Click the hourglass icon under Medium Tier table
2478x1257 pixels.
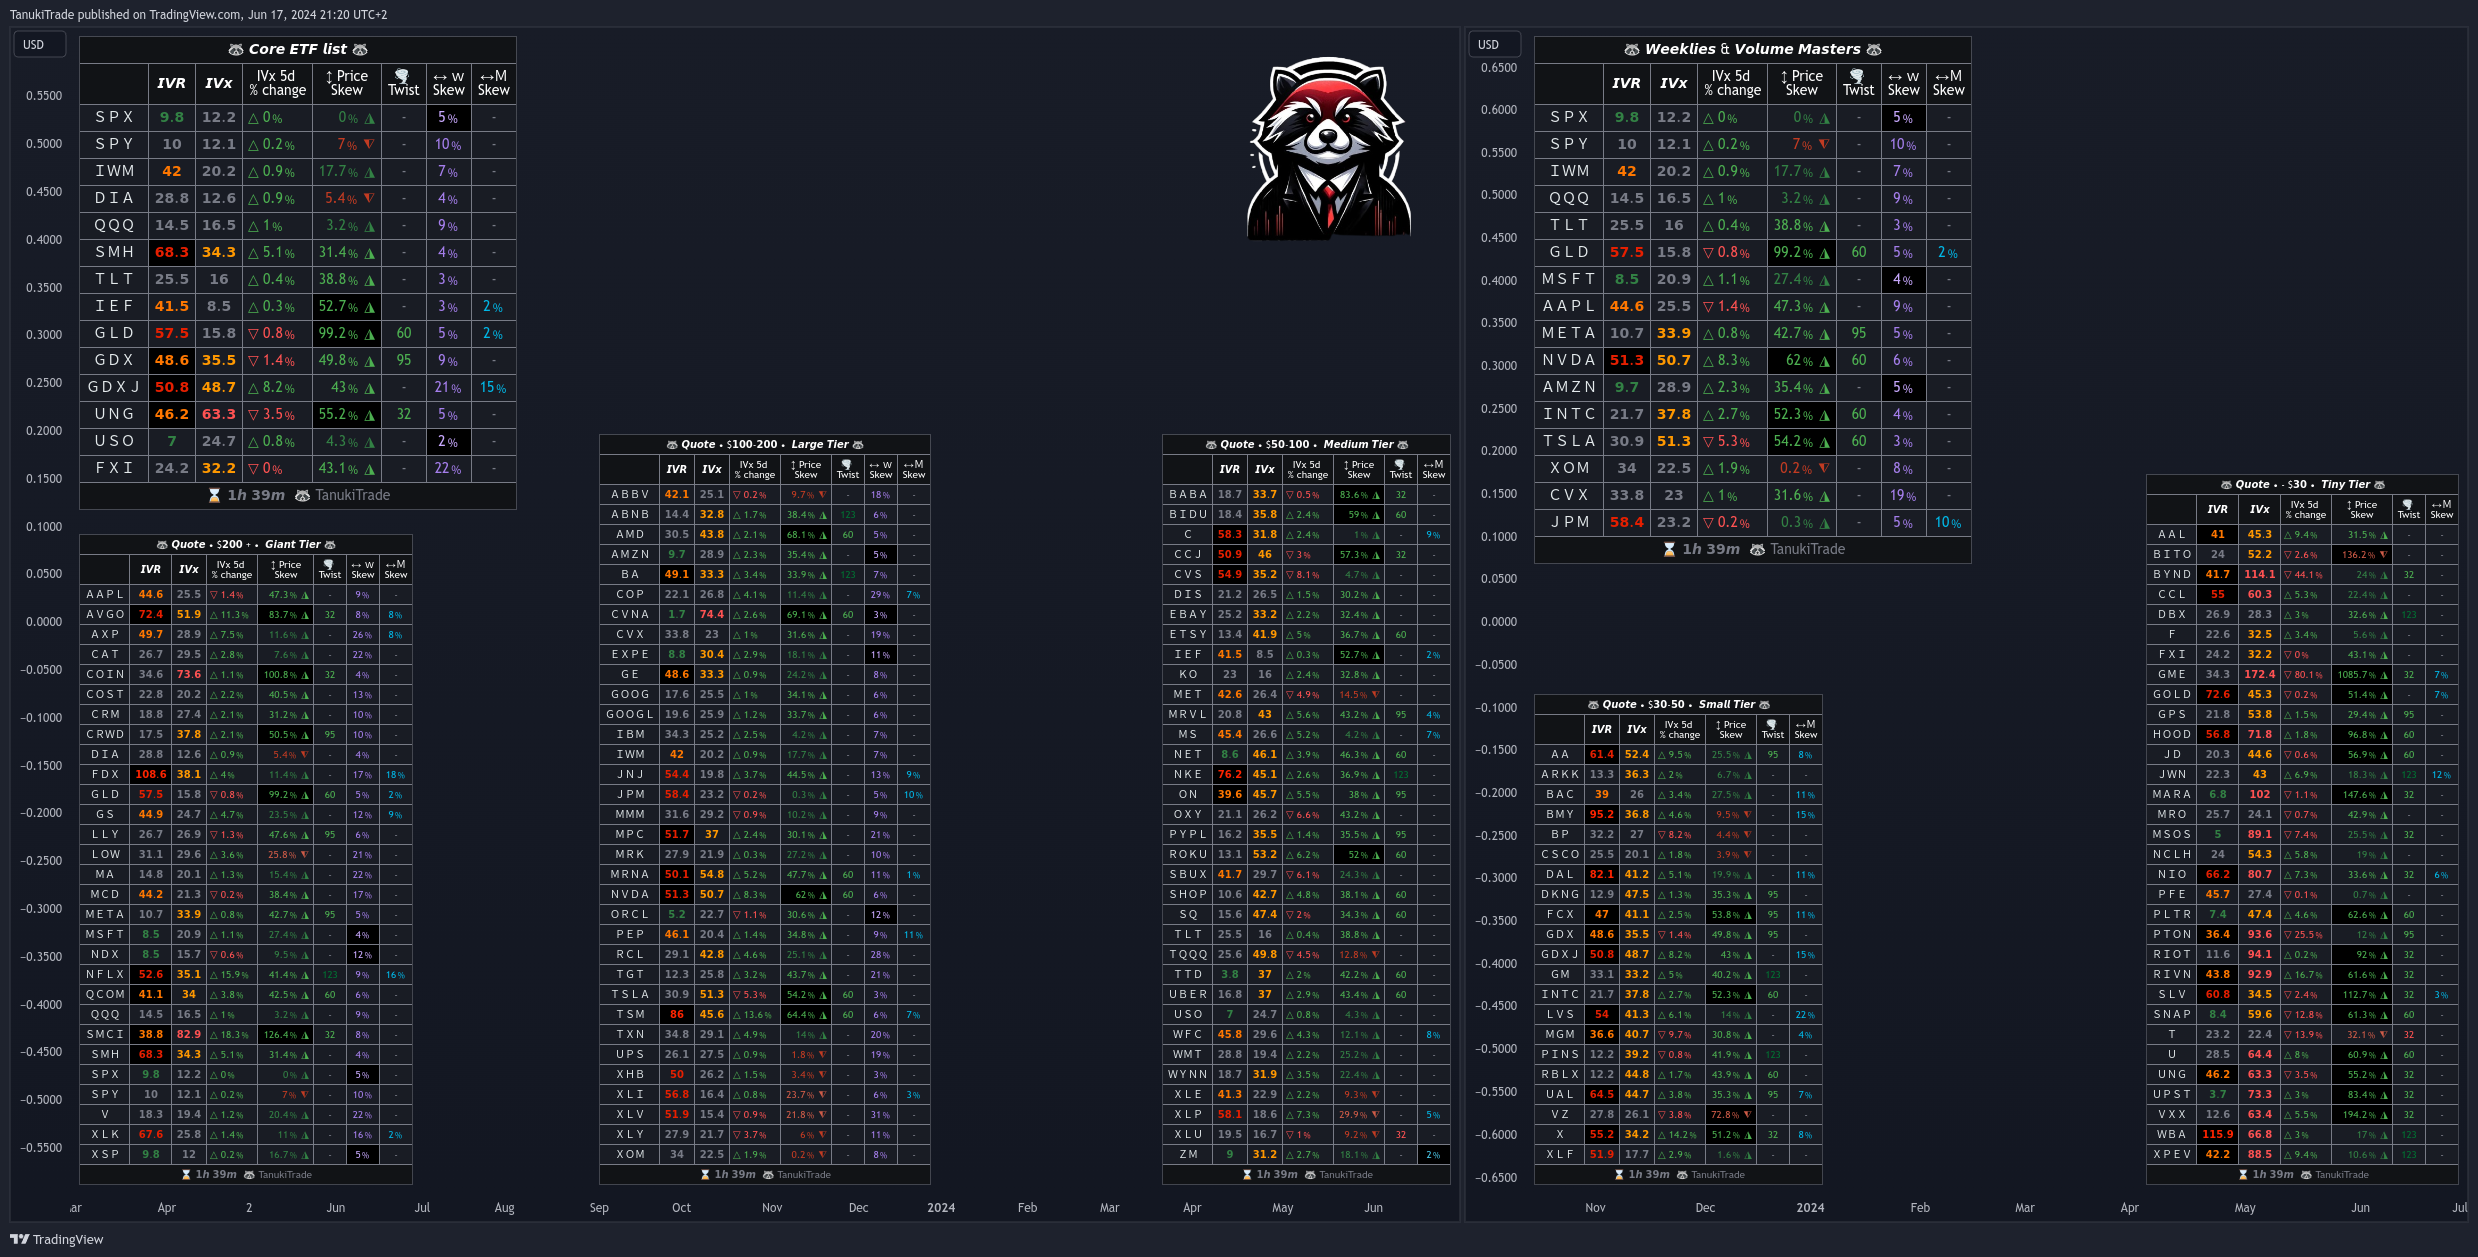1247,1175
